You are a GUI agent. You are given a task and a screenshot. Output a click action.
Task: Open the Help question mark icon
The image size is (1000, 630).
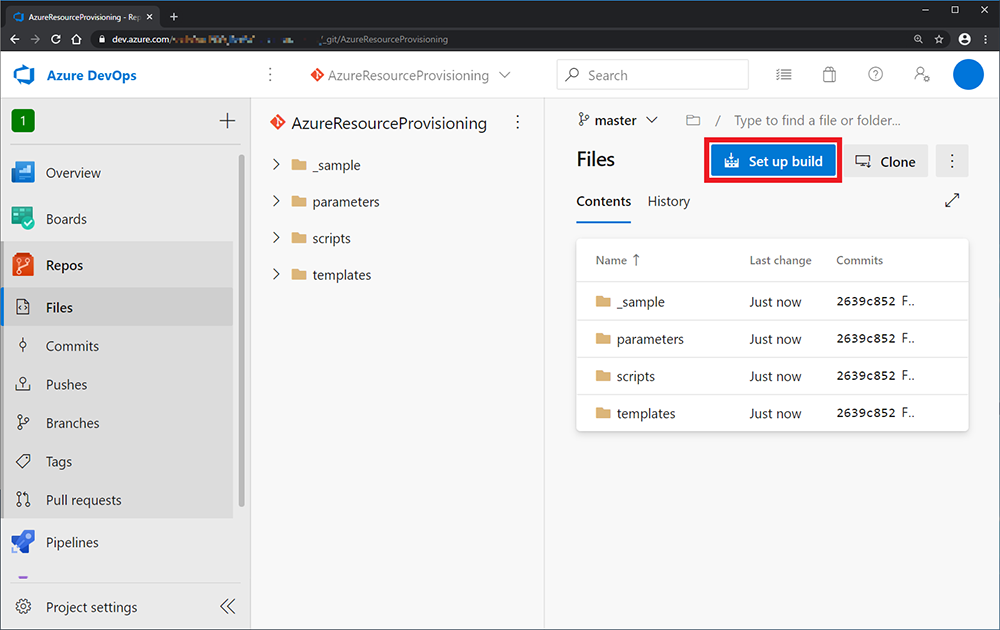(x=876, y=75)
